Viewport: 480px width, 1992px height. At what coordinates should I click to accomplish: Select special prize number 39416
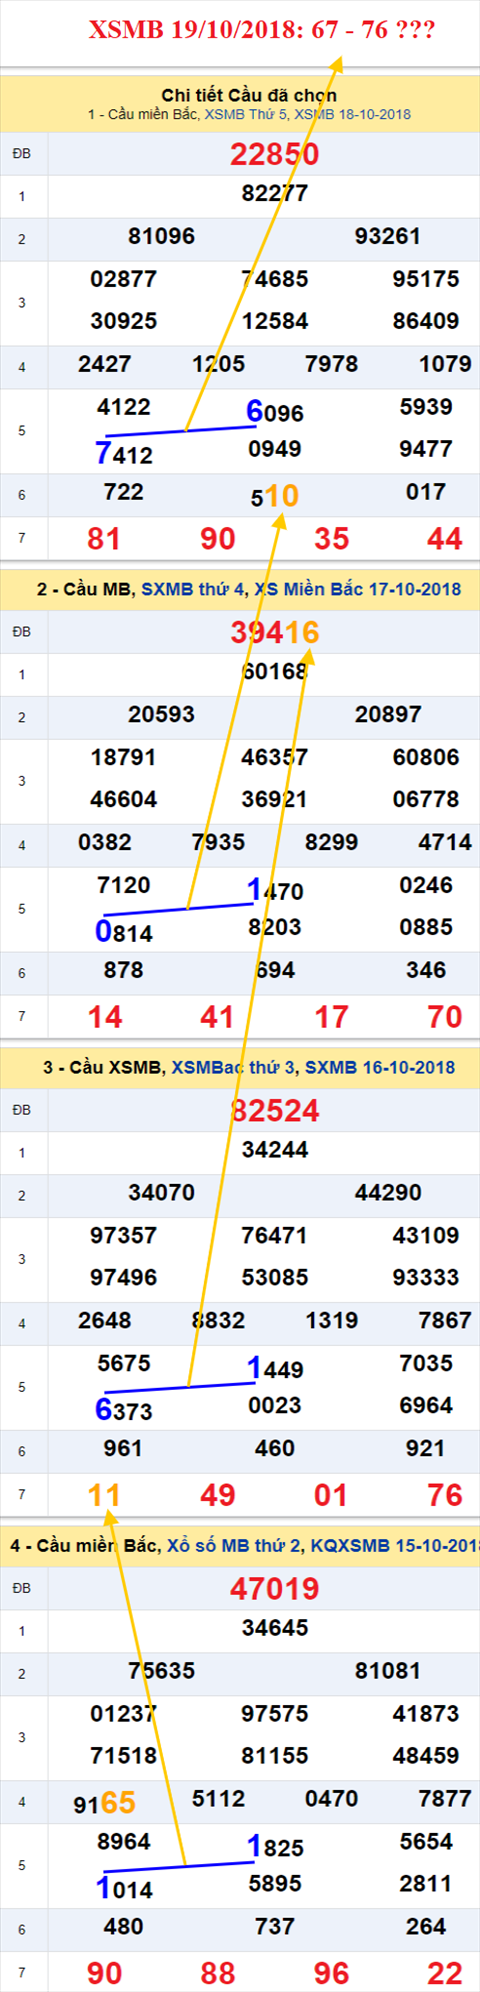coord(275,632)
